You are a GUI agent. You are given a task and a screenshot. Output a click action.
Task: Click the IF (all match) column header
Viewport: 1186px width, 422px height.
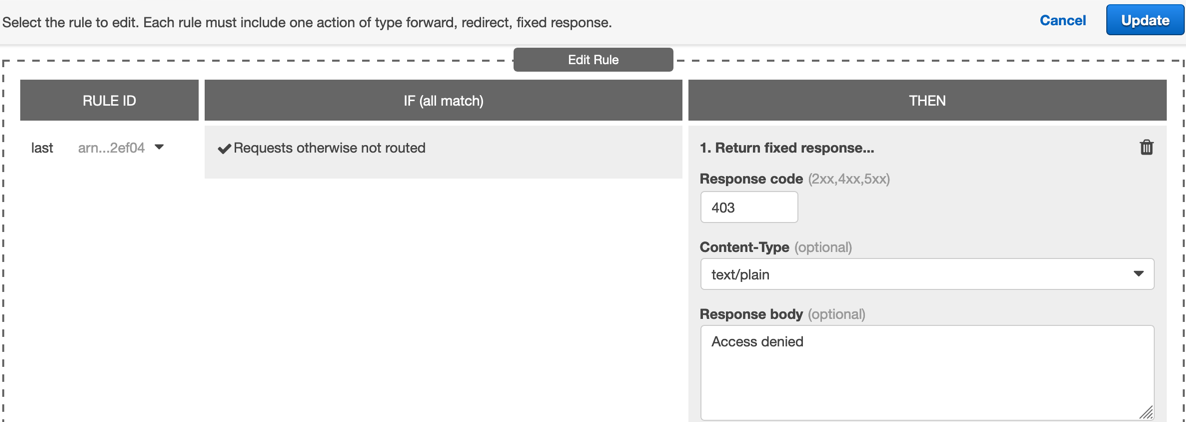coord(443,101)
